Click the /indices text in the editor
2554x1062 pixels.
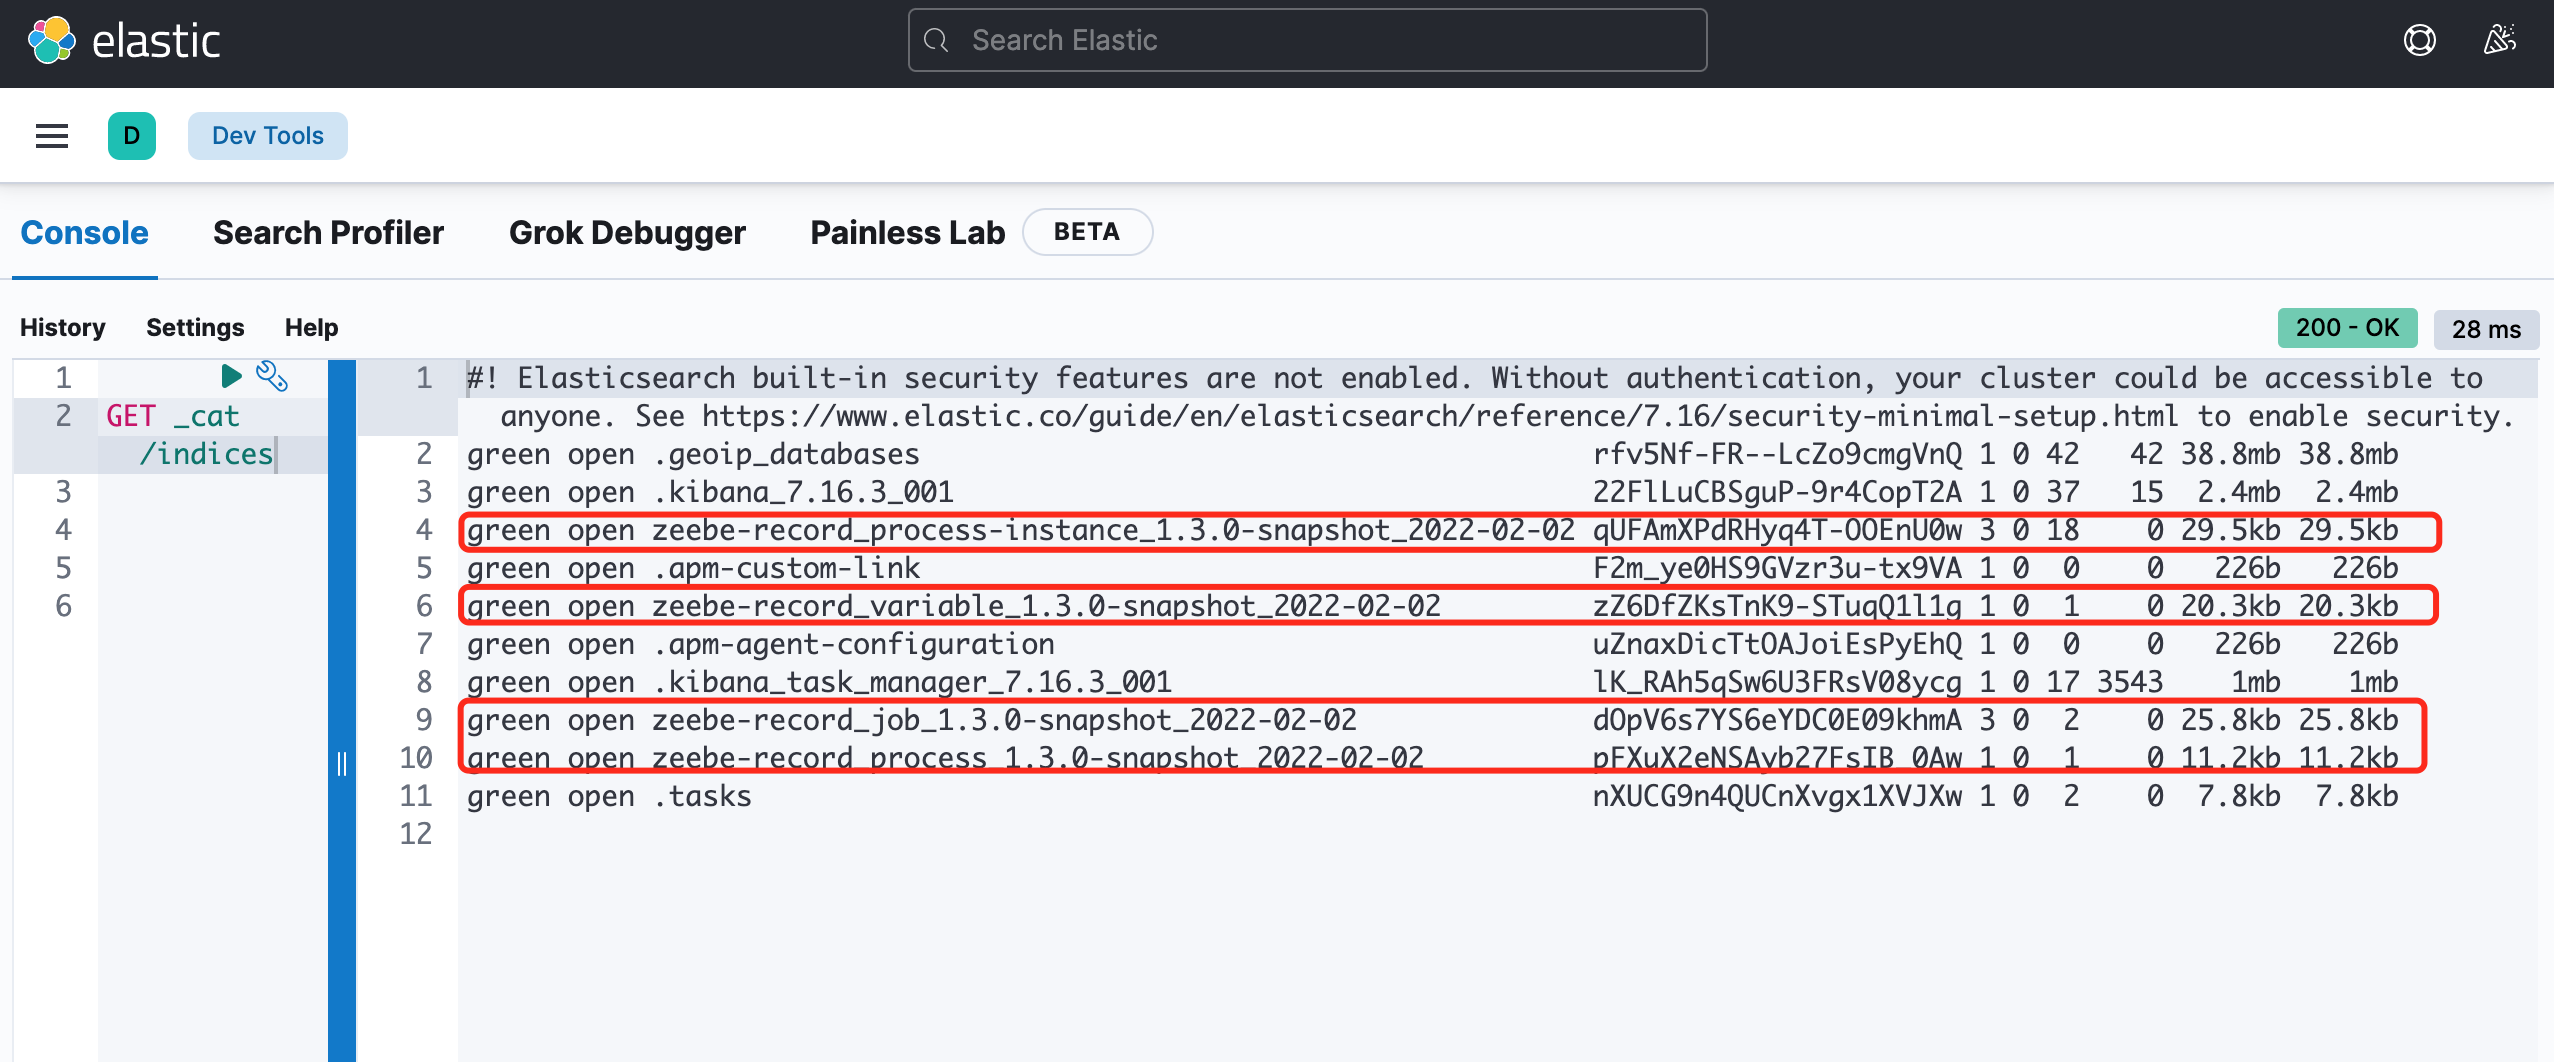pos(205,454)
